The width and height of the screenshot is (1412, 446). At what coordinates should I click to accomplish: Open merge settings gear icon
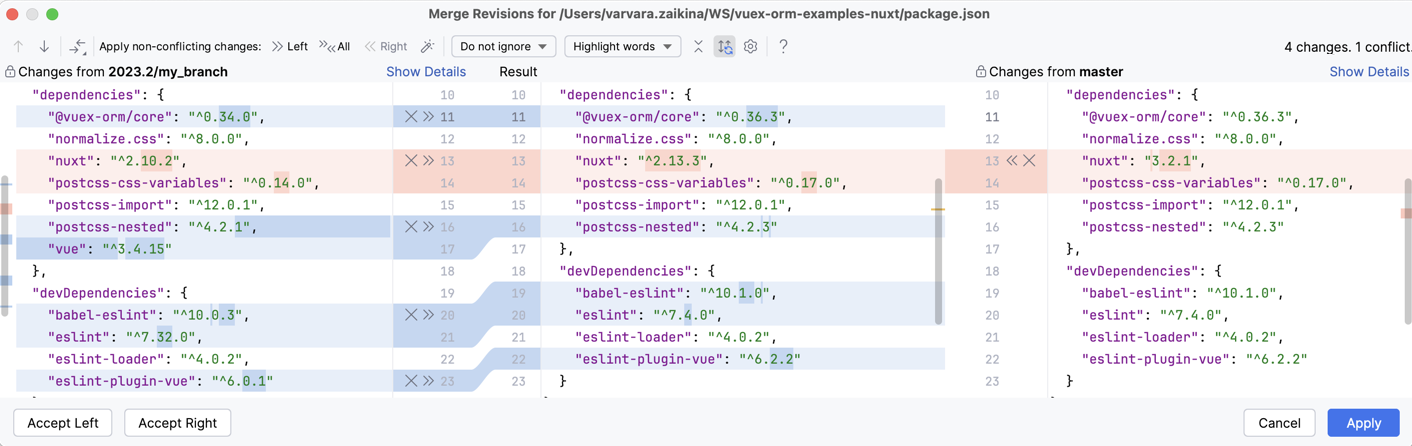[750, 46]
